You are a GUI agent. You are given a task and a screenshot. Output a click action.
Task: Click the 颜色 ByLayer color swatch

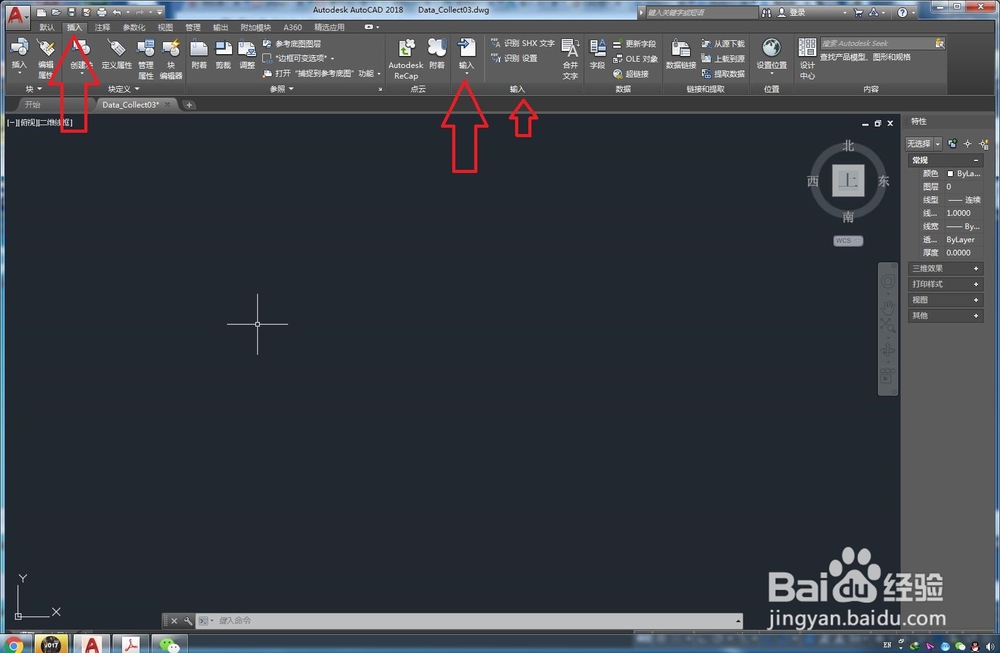click(x=950, y=173)
